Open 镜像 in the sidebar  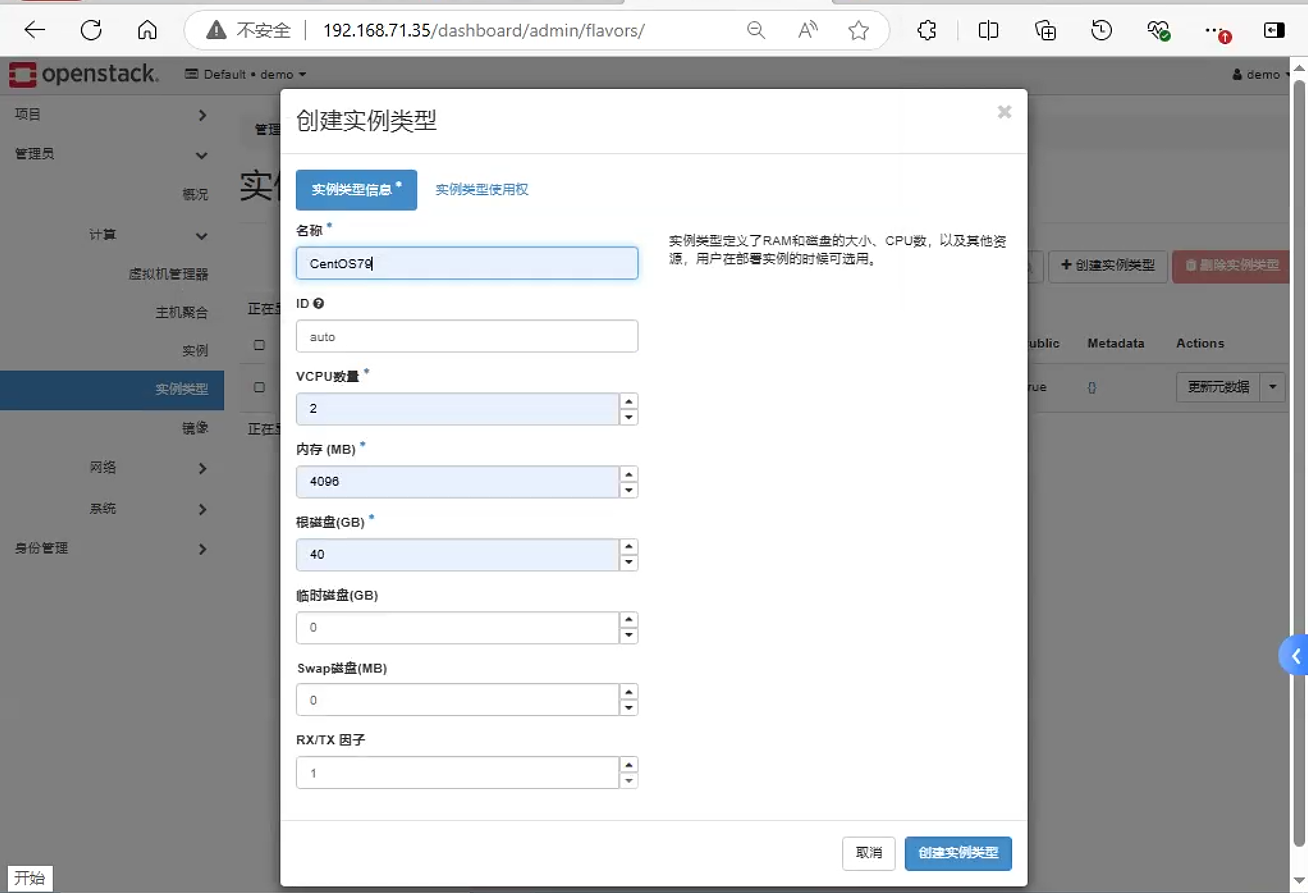pyautogui.click(x=195, y=427)
